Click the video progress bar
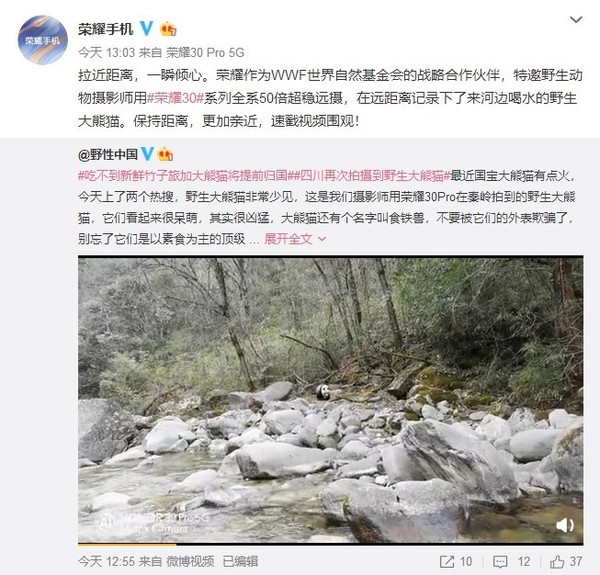The height and width of the screenshot is (575, 600). [331, 543]
